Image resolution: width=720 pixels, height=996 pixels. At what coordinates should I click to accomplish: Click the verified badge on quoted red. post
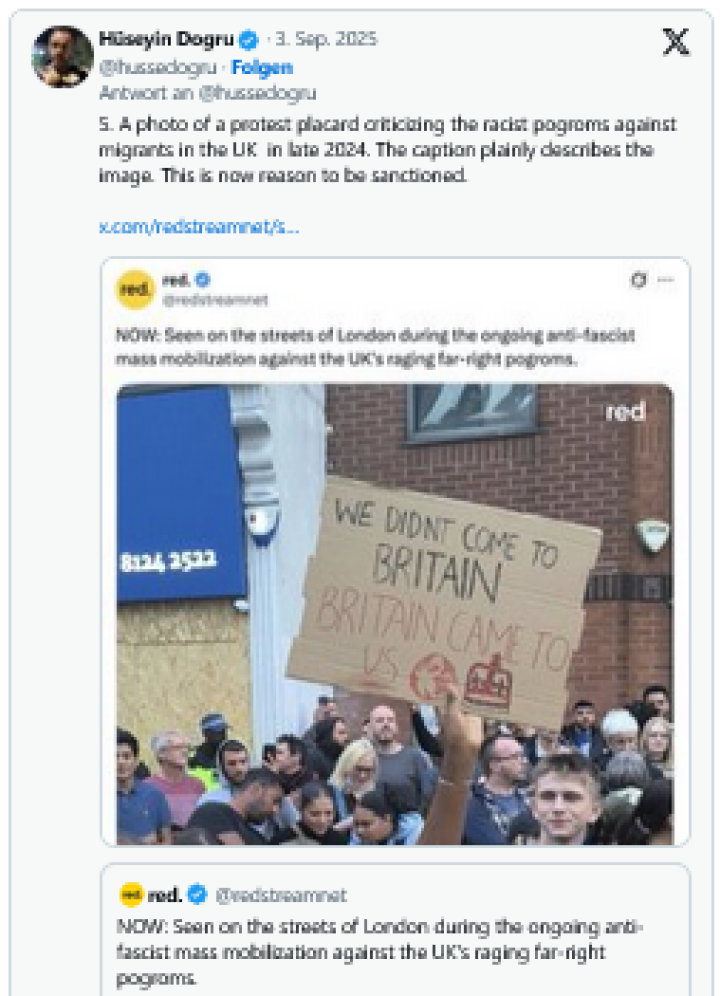[203, 279]
